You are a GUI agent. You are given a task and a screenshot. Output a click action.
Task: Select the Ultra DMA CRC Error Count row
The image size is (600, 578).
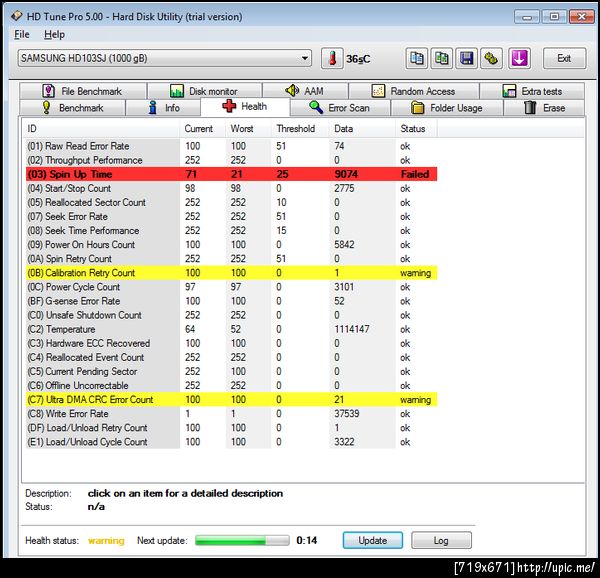pos(232,400)
